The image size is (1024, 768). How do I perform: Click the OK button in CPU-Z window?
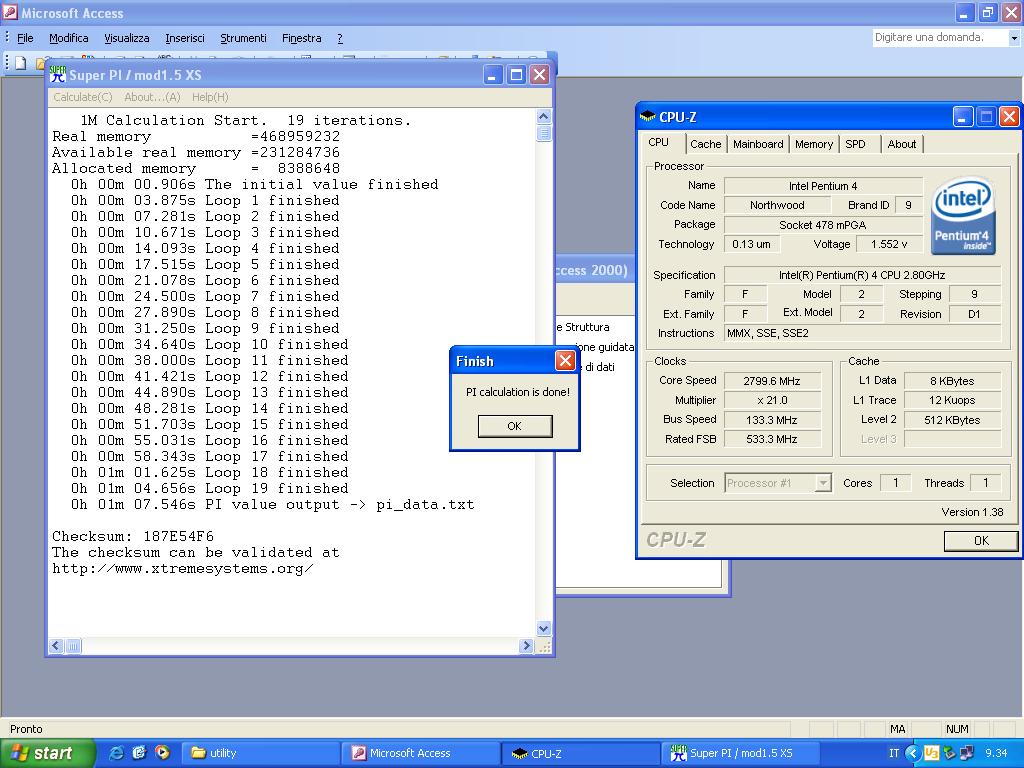[981, 541]
